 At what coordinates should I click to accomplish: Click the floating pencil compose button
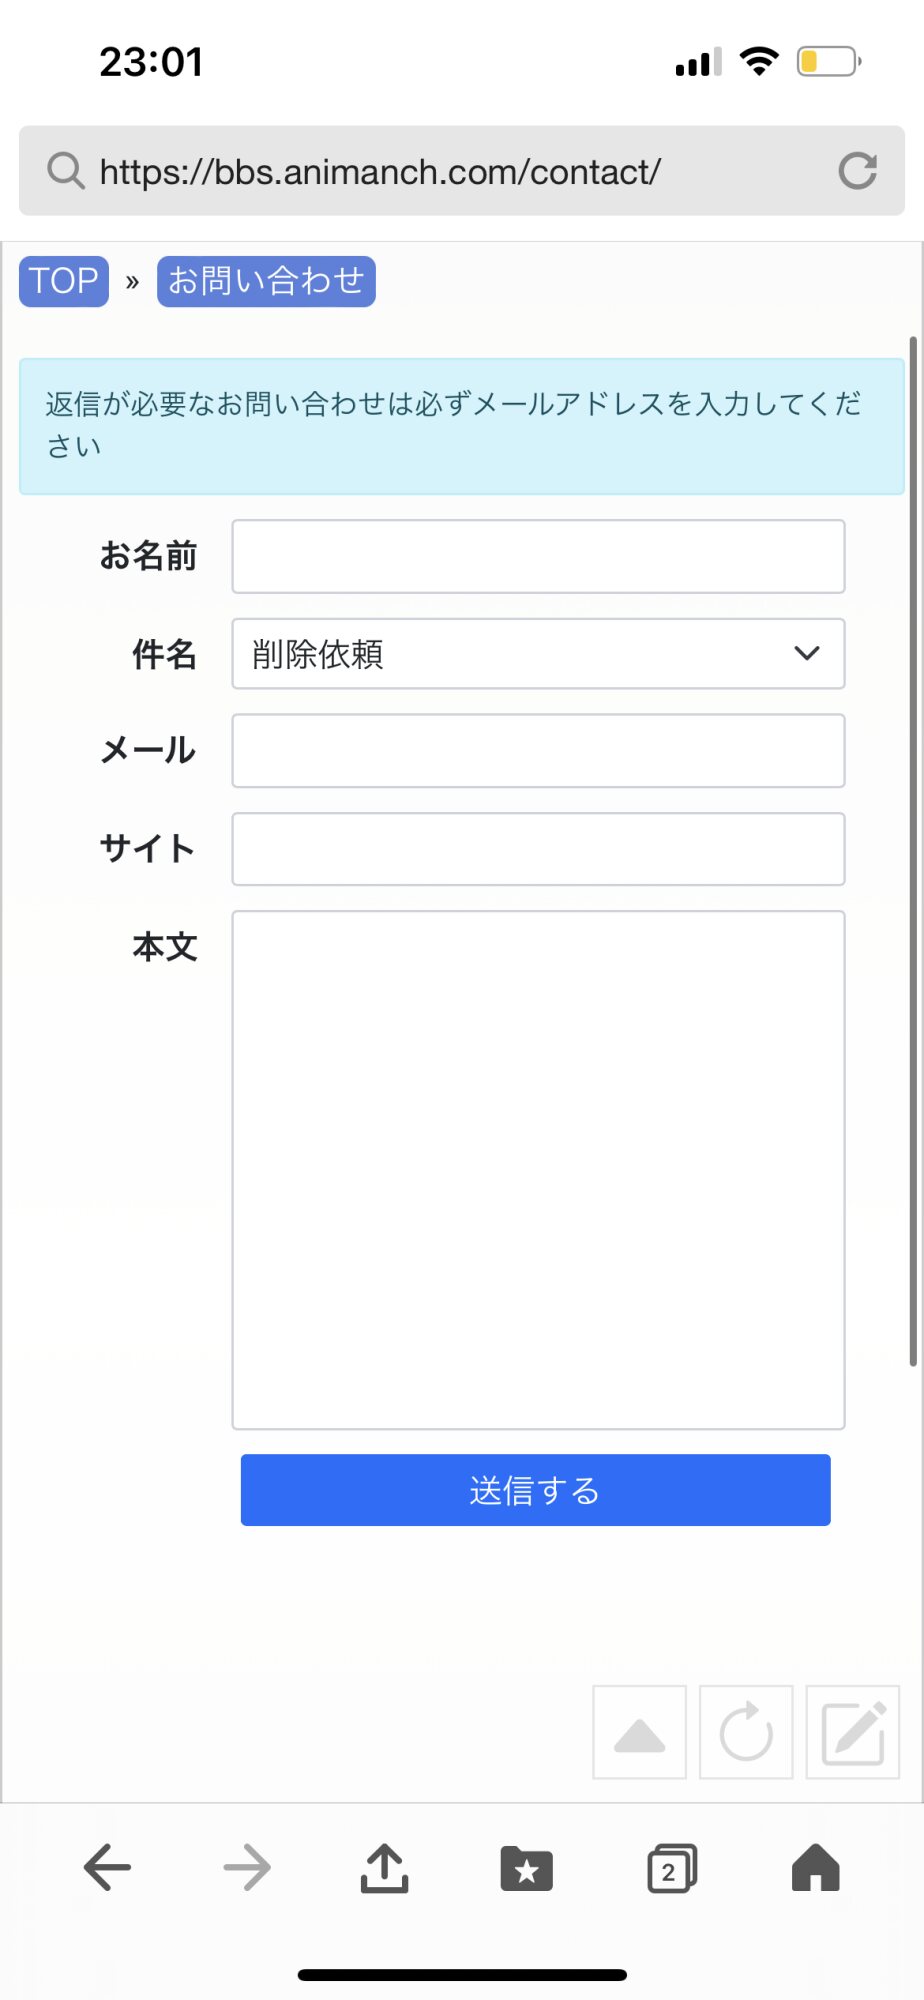[853, 1732]
